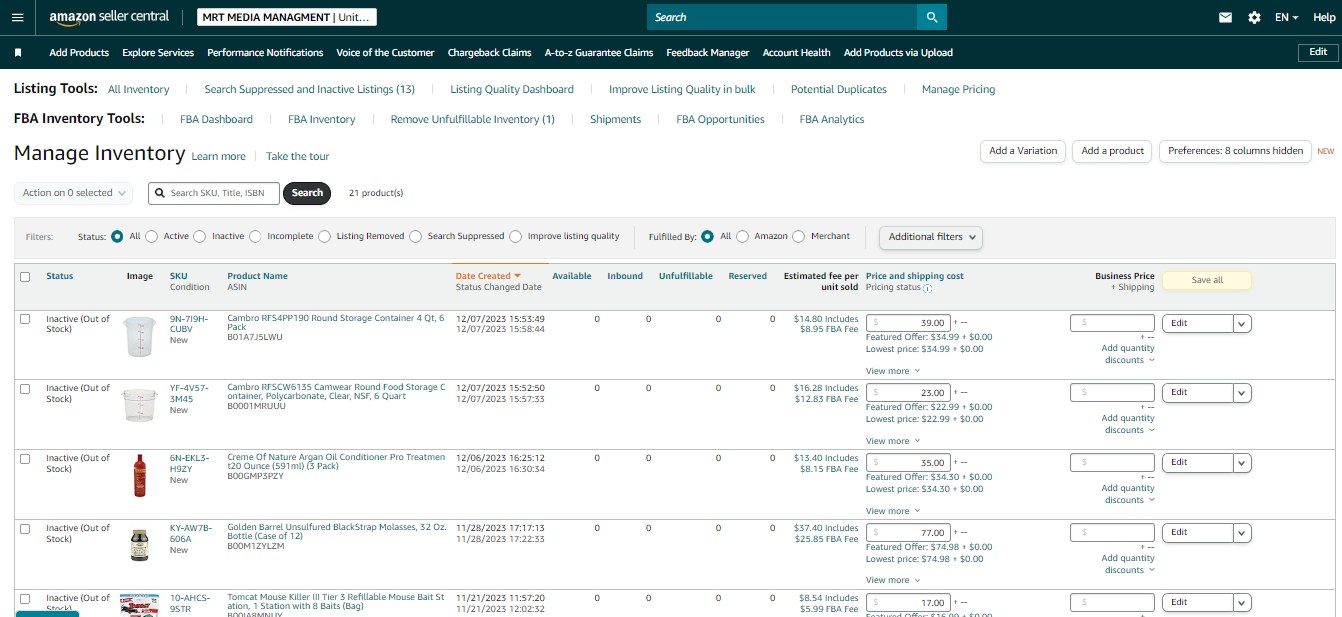Open the Manage Pricing link
Viewport: 1342px width, 617px height.
pyautogui.click(x=958, y=89)
